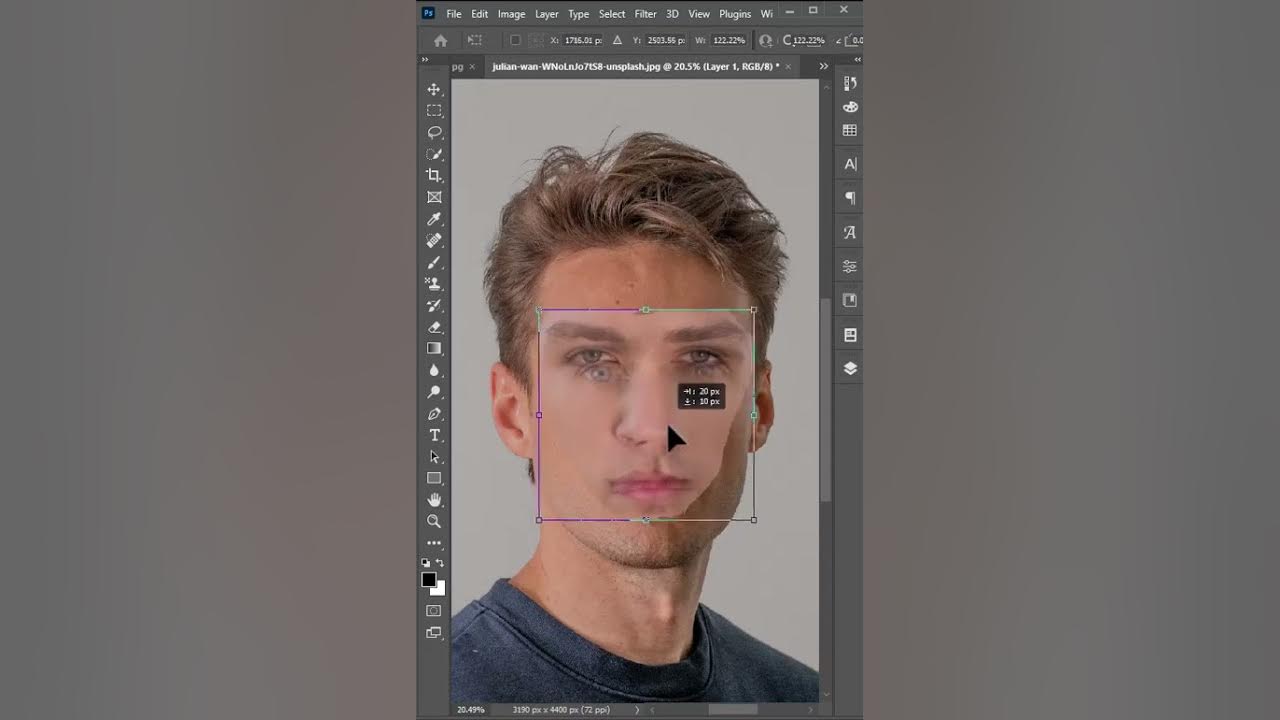The height and width of the screenshot is (720, 1280).
Task: Change the screen mode
Action: click(434, 632)
